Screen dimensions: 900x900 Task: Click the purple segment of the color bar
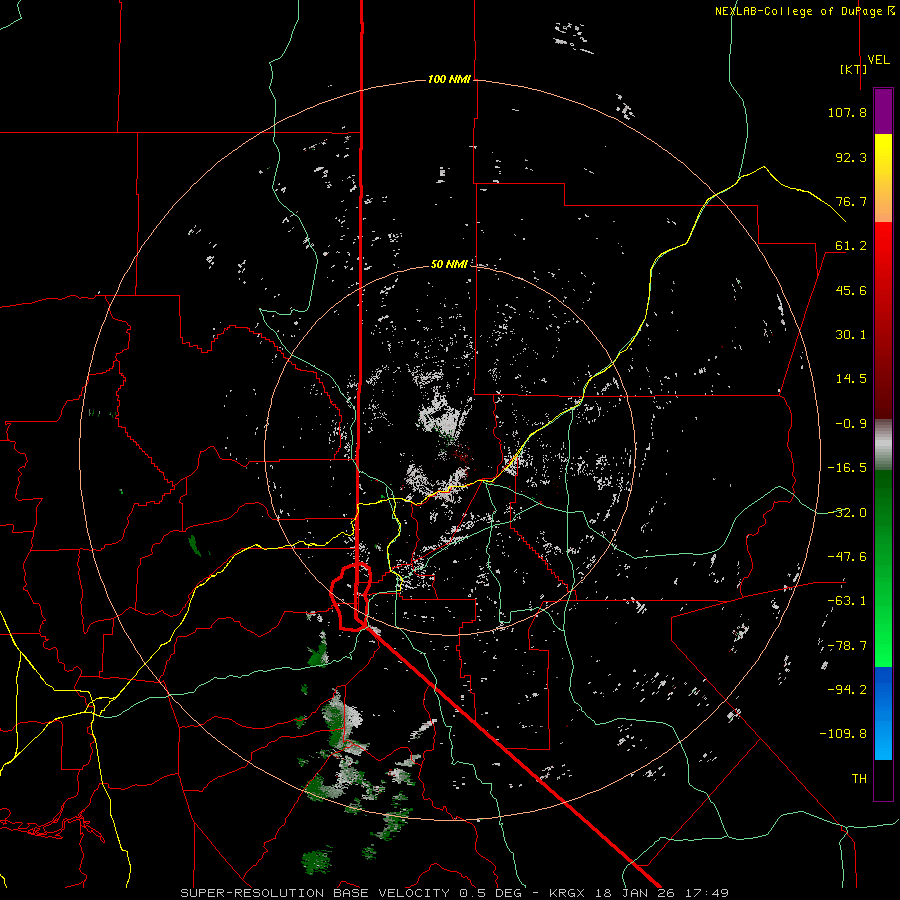[883, 111]
